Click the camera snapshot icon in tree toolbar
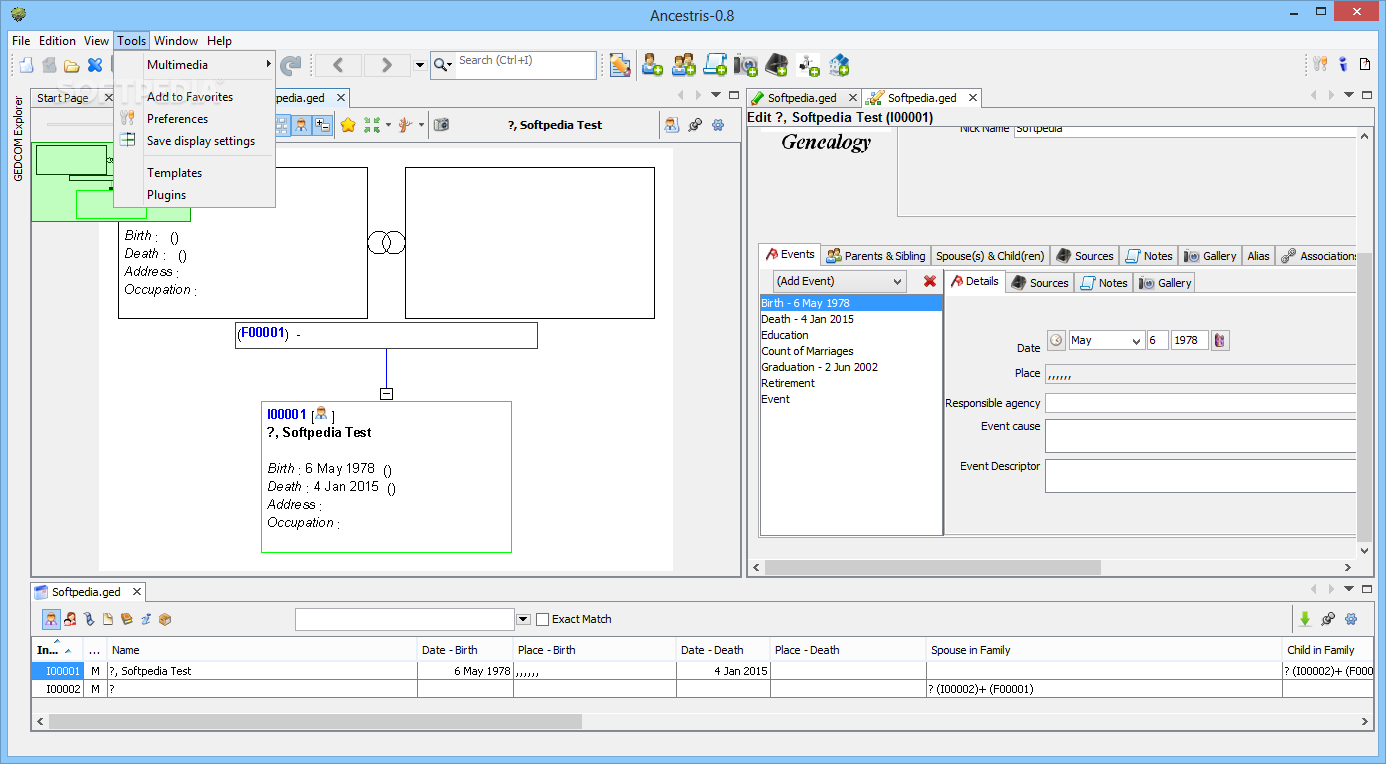This screenshot has height=764, width=1386. coord(441,125)
